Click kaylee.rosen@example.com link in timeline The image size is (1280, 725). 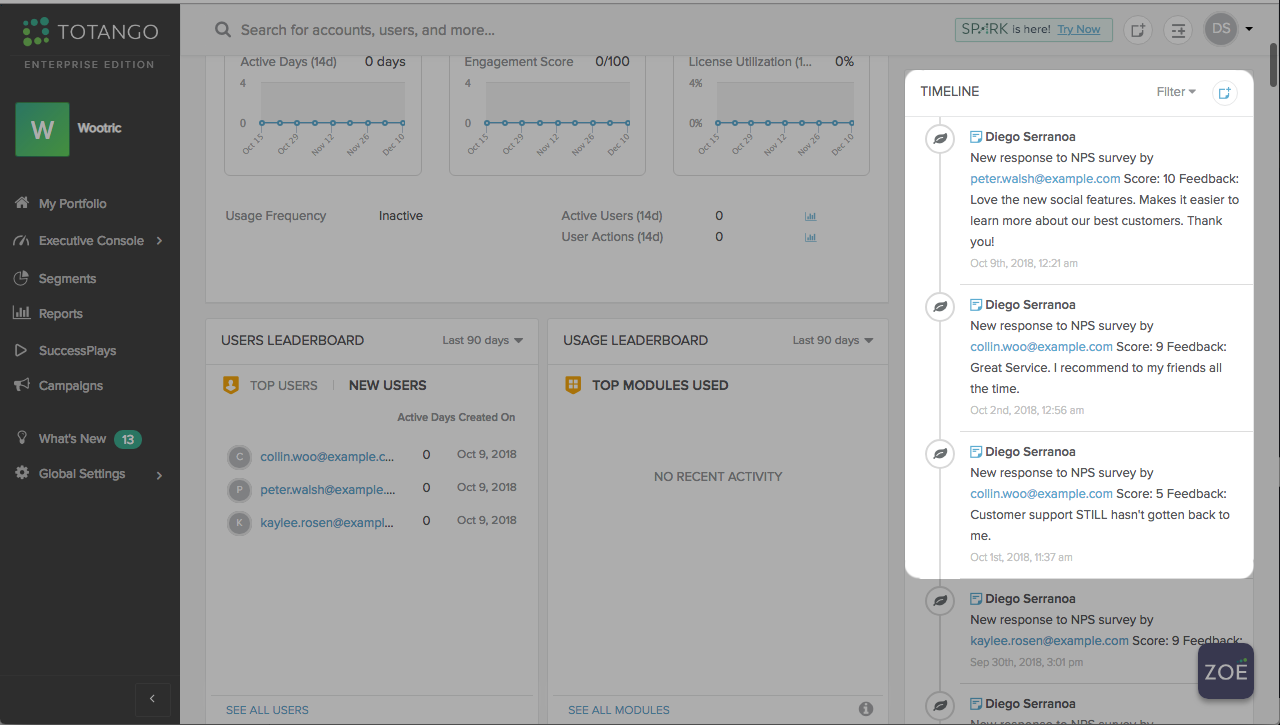click(x=1049, y=641)
